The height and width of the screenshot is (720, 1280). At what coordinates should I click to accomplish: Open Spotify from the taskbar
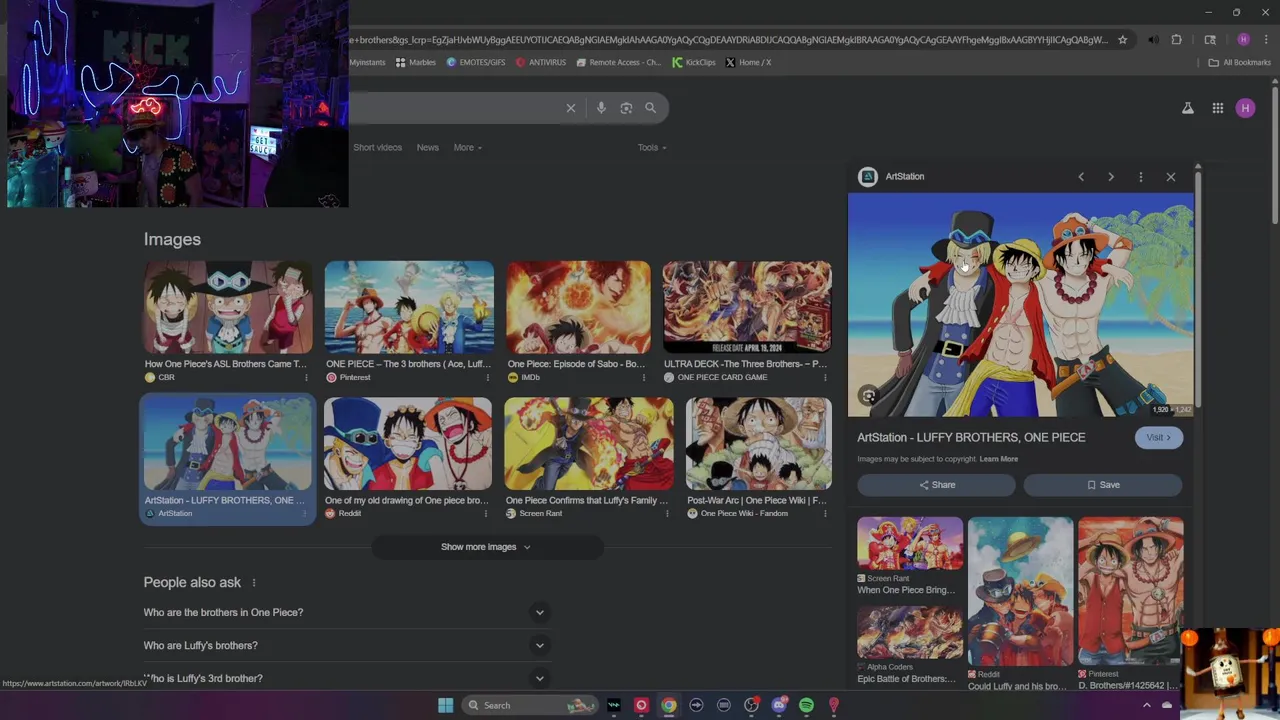coord(806,705)
